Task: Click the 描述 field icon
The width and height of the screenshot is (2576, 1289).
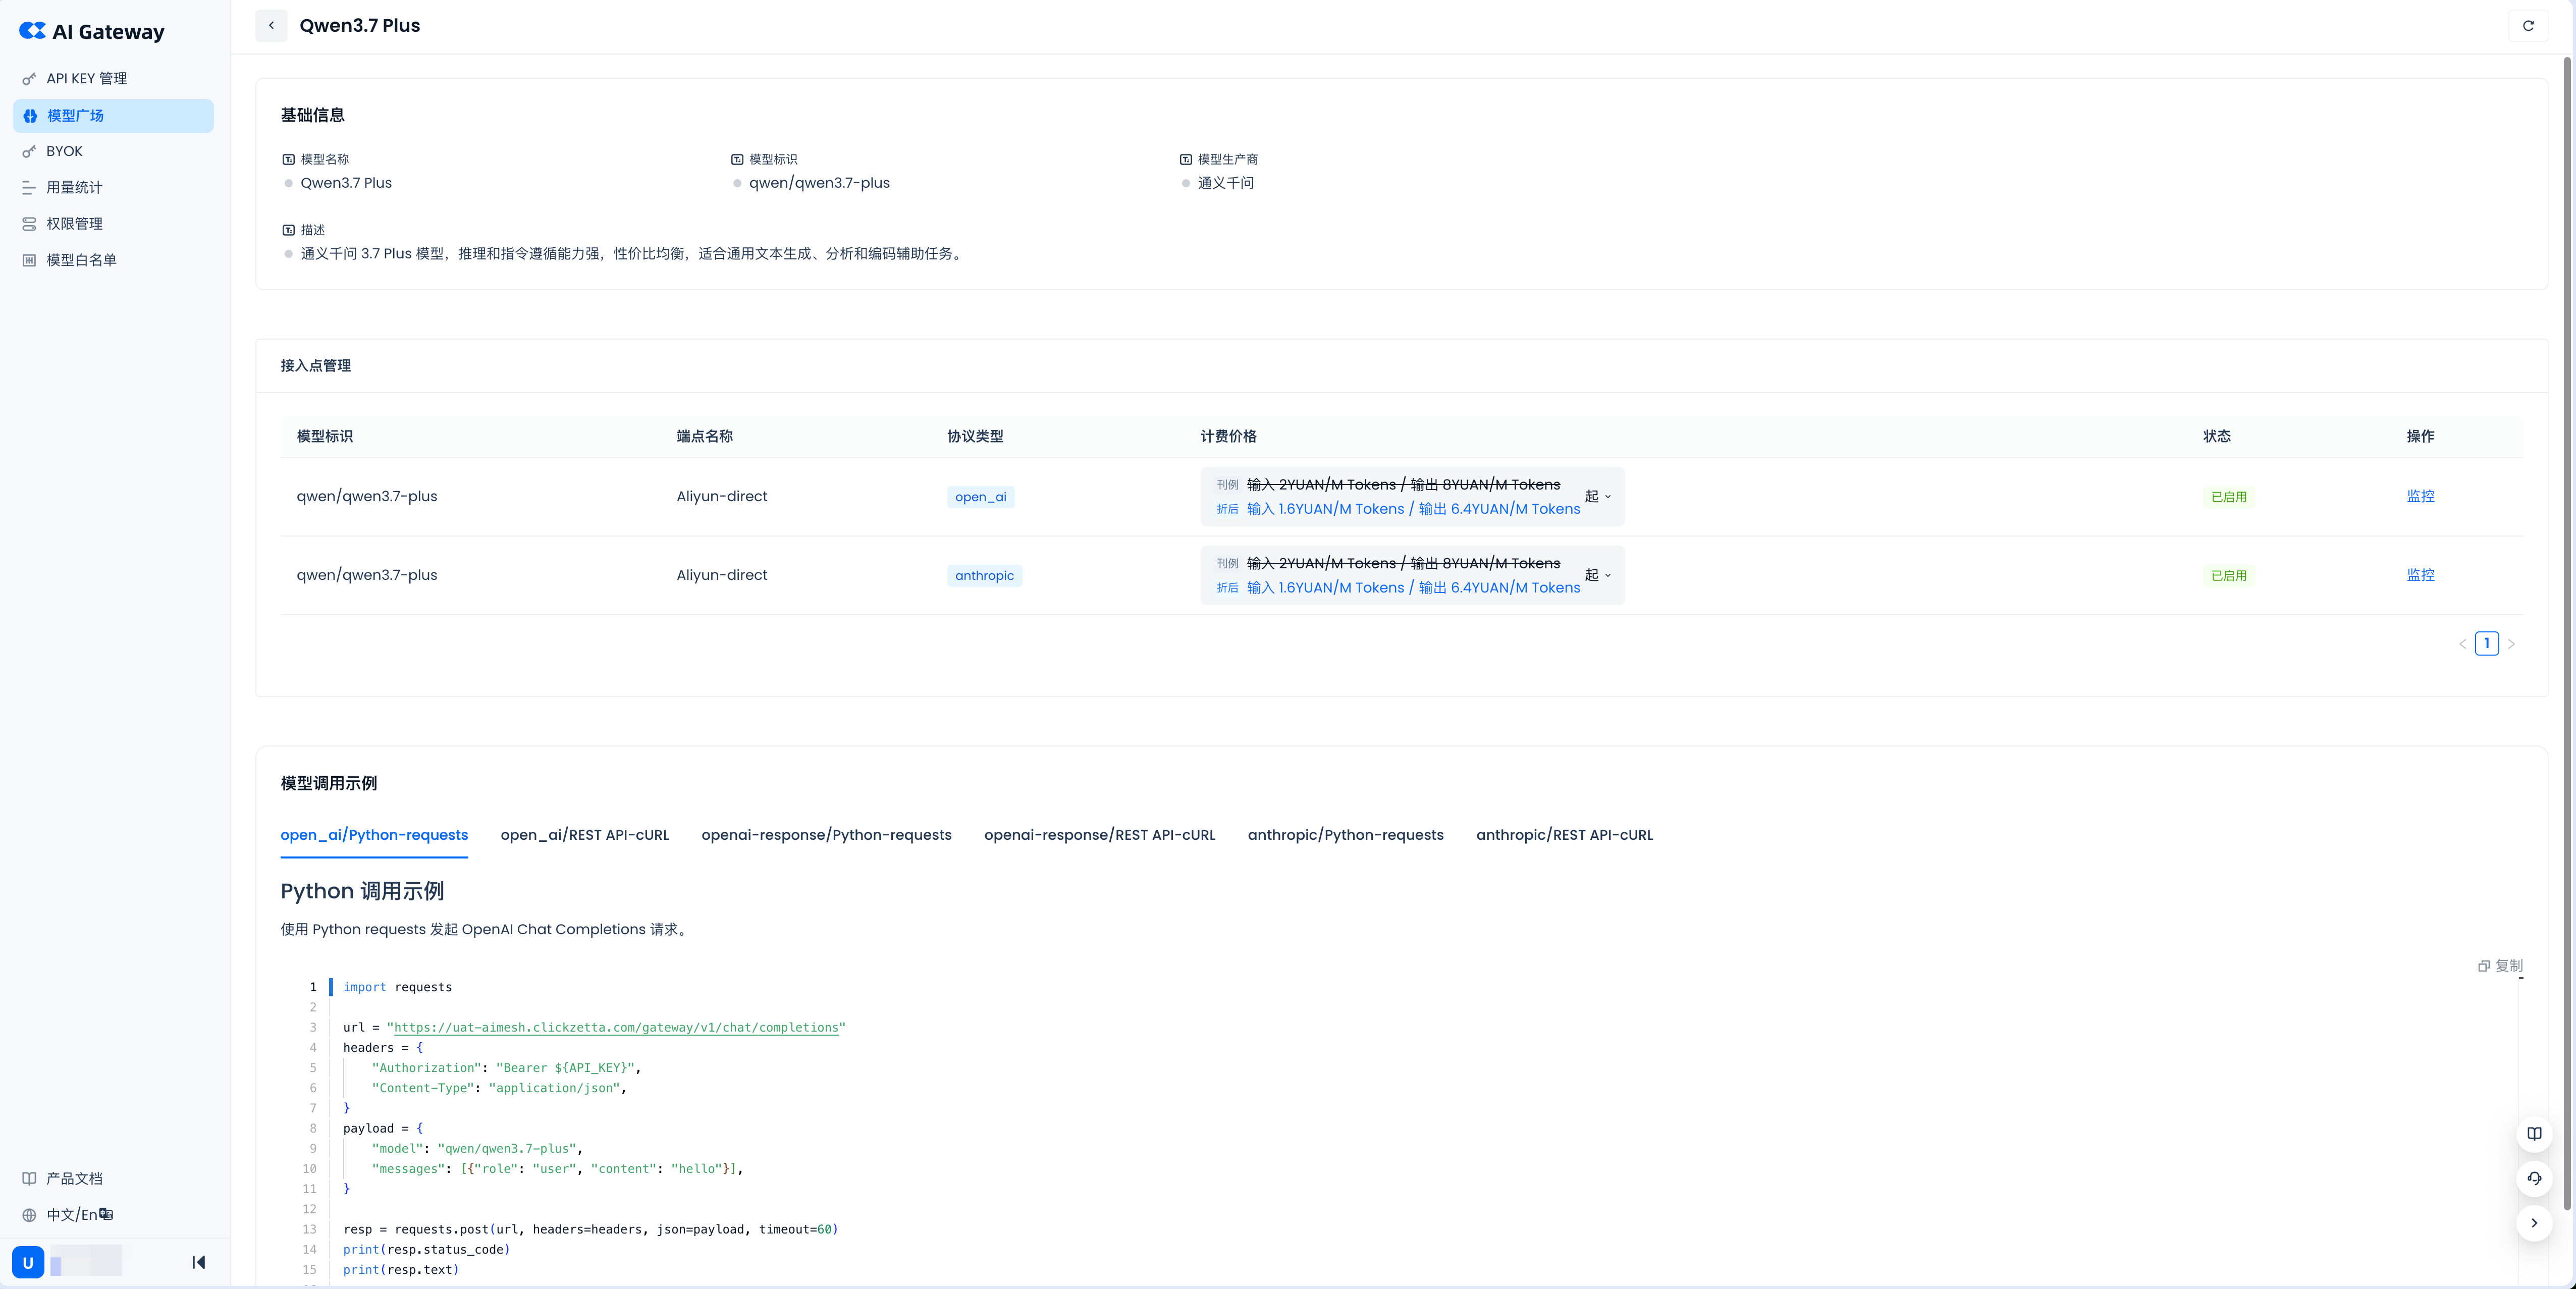Action: tap(288, 230)
